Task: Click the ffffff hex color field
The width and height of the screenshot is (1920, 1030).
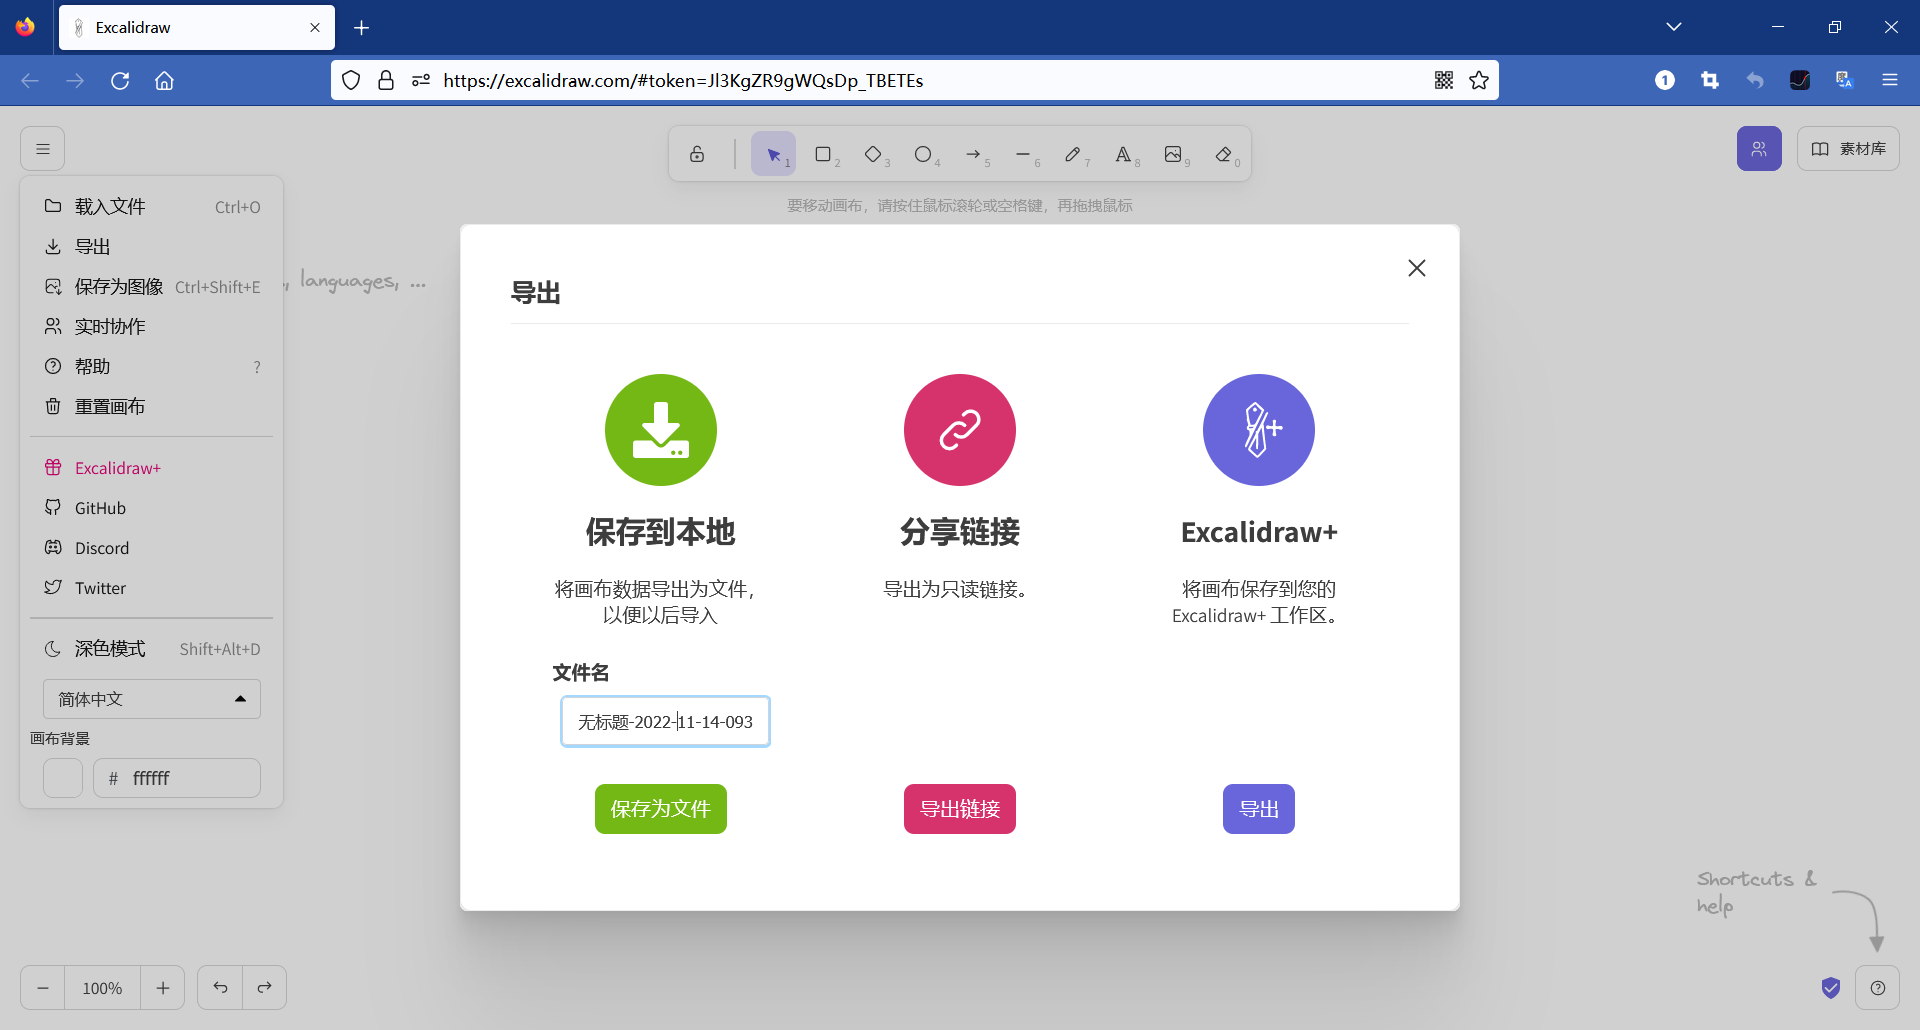Action: pos(177,778)
